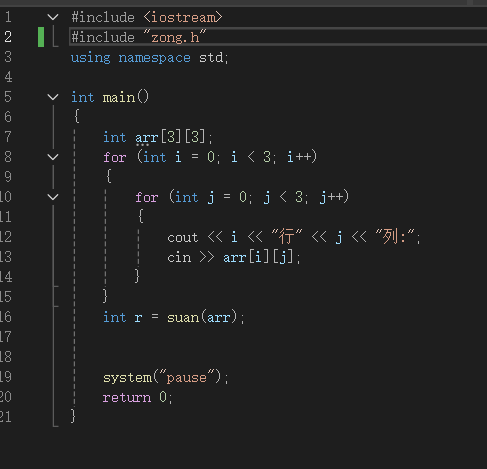Click the 'cin >> arr[i][j];' statement
The height and width of the screenshot is (469, 487).
(234, 257)
